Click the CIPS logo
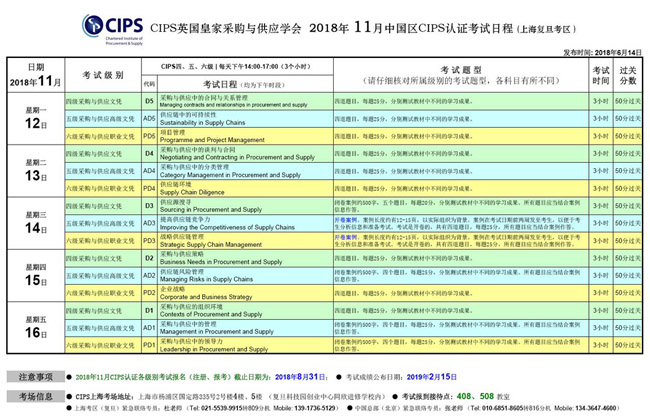The image size is (650, 420). click(x=113, y=29)
